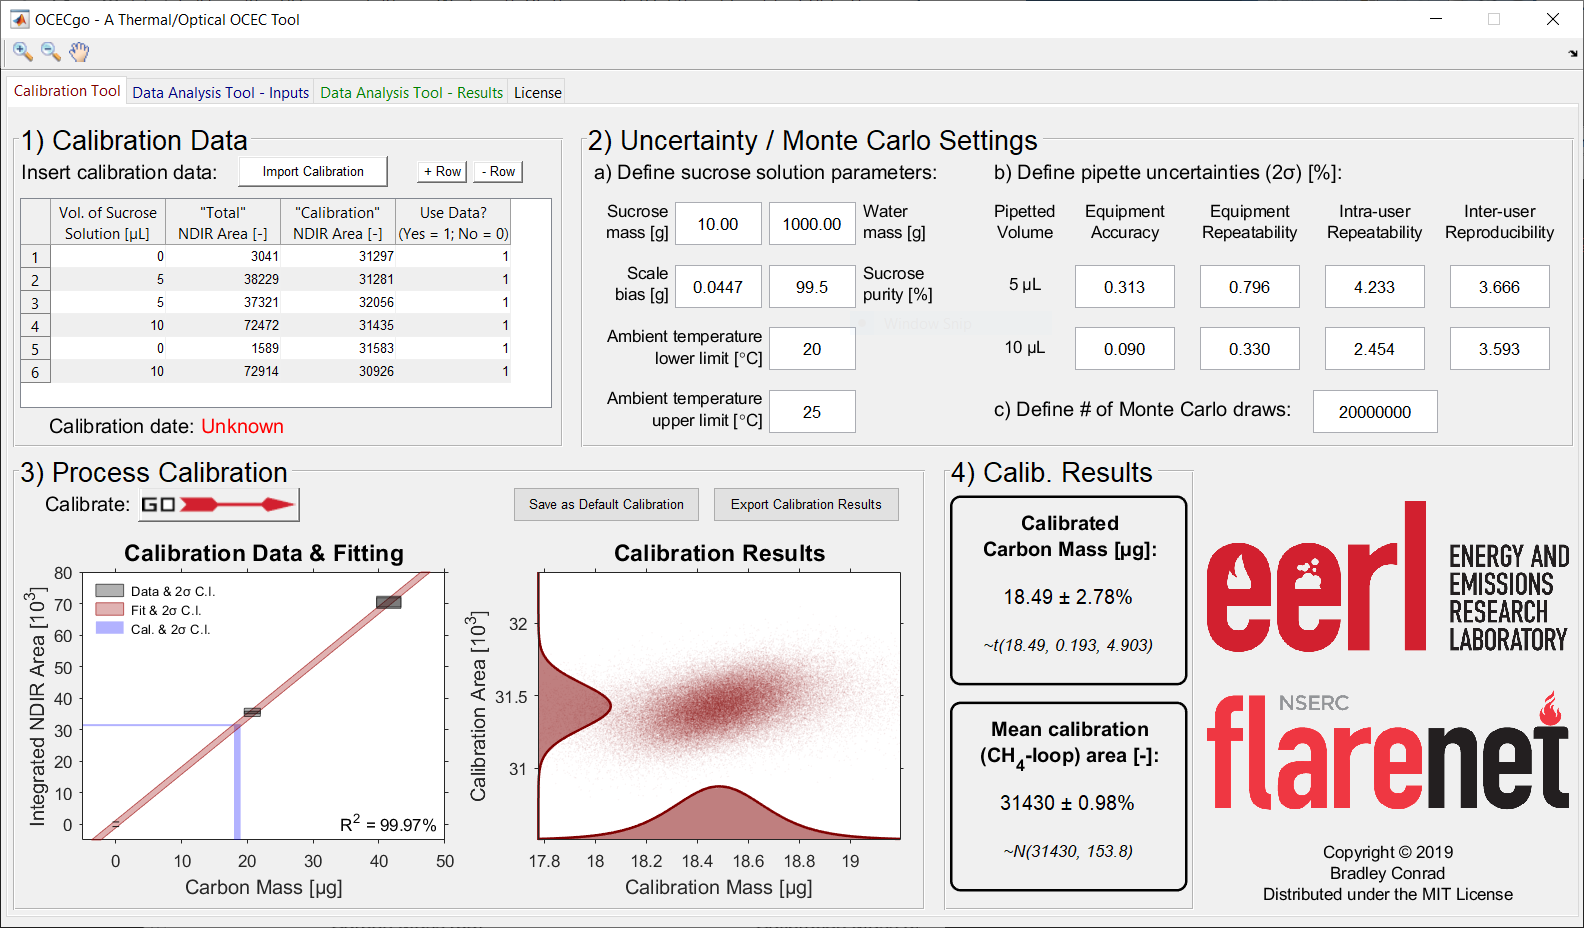Select the Pan hand tool
The image size is (1584, 928).
coord(79,52)
